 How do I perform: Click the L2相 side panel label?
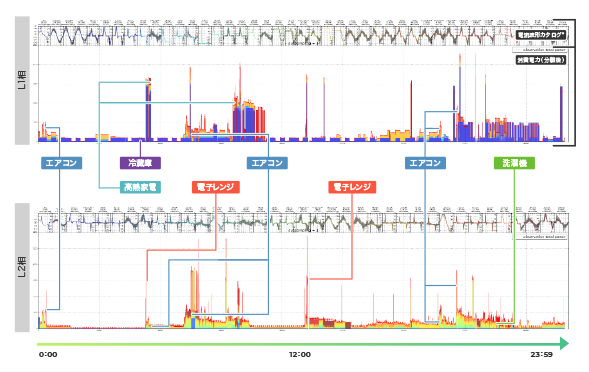[22, 267]
